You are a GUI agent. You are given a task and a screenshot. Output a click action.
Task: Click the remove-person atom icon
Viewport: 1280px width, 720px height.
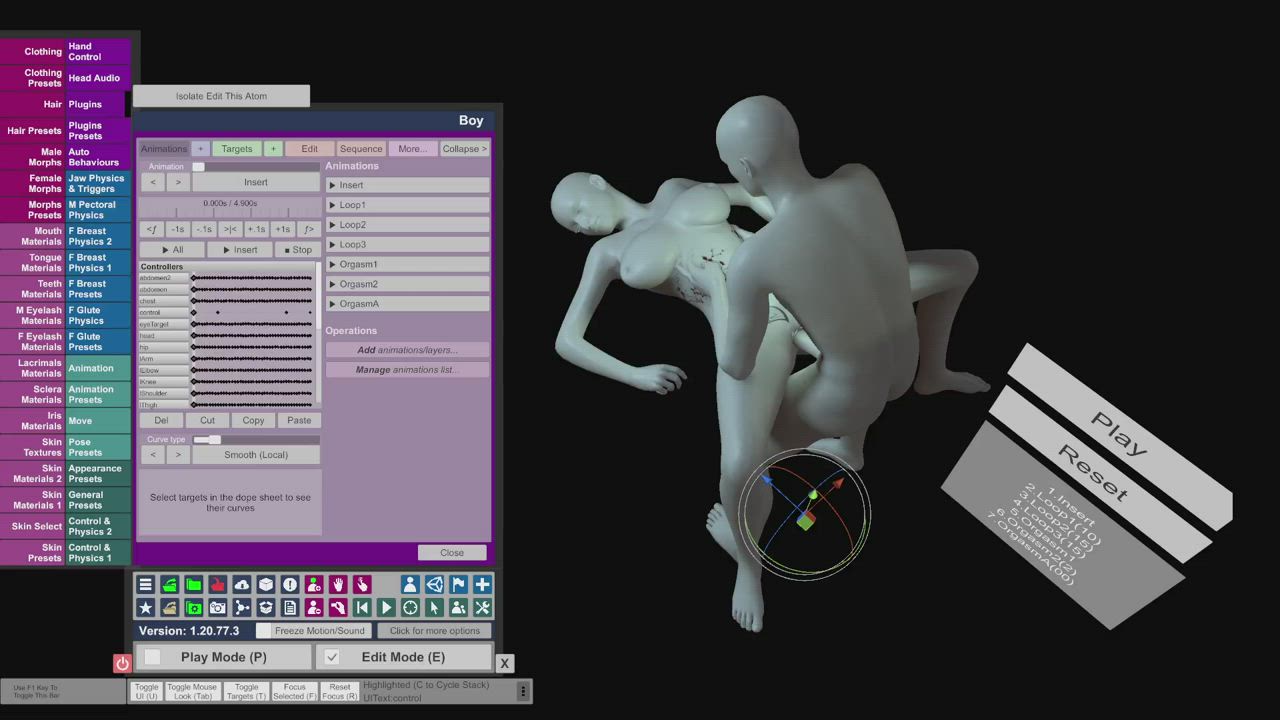pos(314,608)
